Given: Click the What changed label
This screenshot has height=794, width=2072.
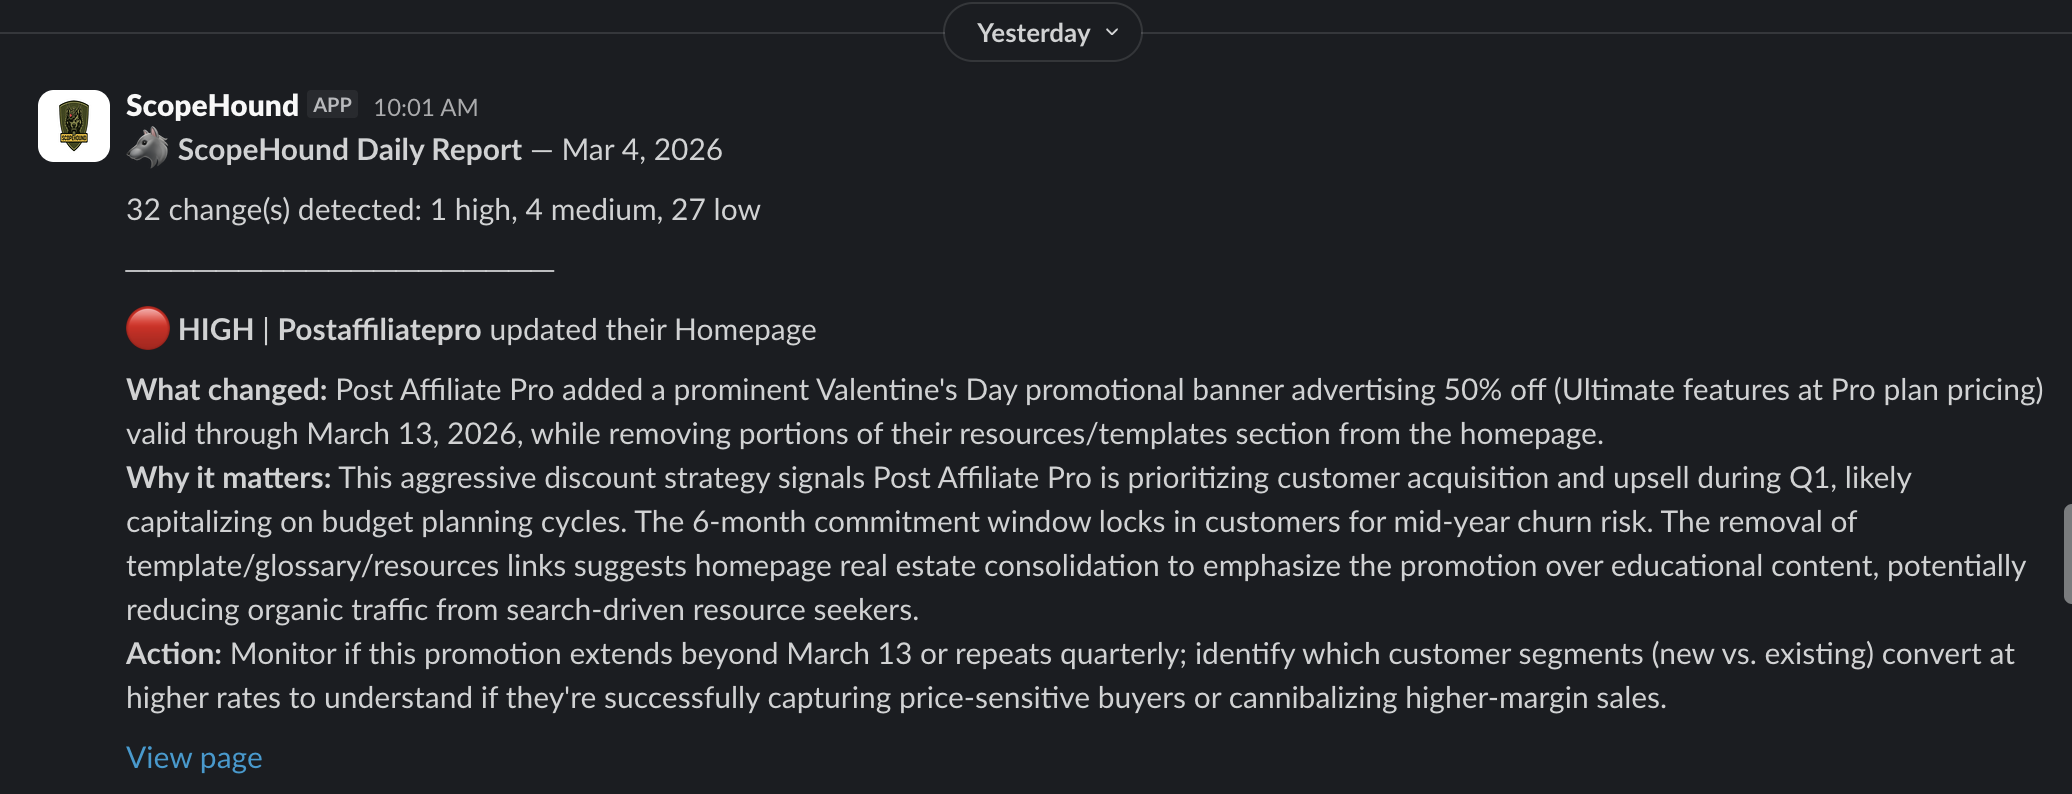Looking at the screenshot, I should (226, 390).
